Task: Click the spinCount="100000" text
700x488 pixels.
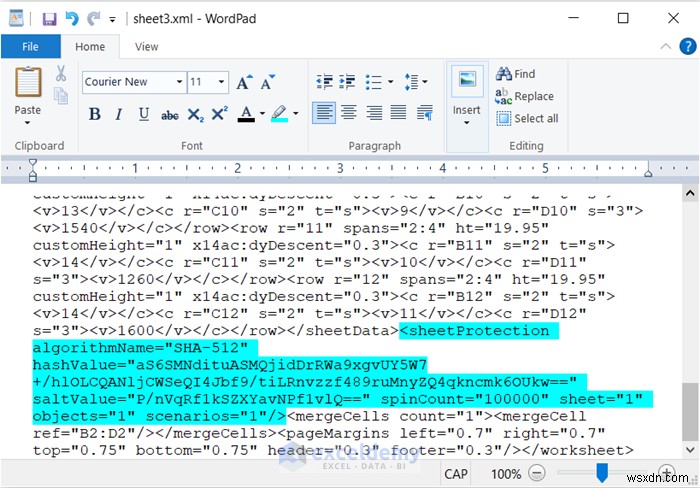Action: pyautogui.click(x=465, y=399)
